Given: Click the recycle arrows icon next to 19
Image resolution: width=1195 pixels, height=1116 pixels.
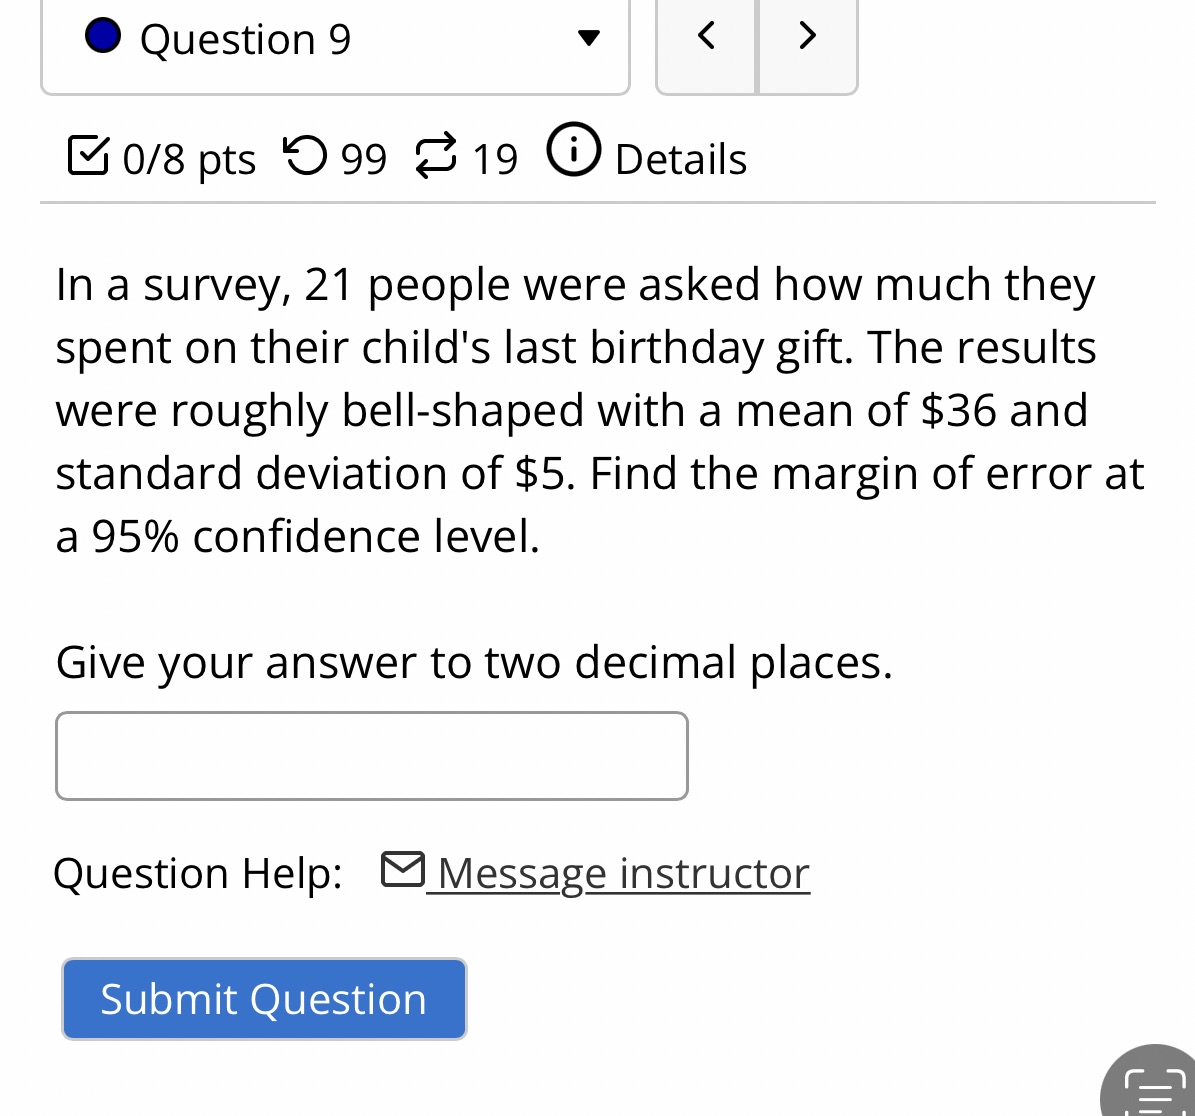Looking at the screenshot, I should tap(436, 155).
